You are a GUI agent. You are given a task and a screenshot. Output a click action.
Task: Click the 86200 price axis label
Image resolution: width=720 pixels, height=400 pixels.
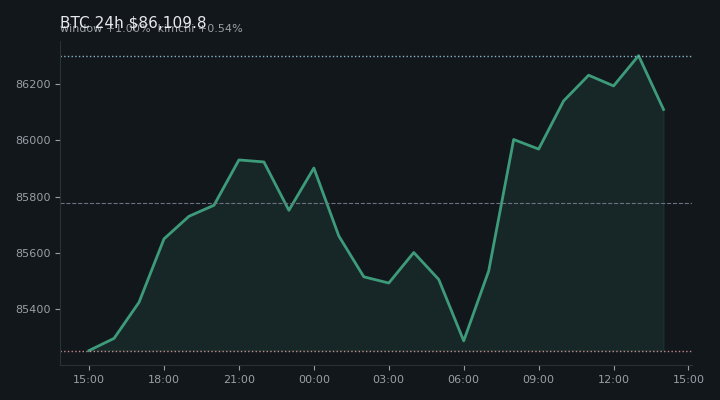pyautogui.click(x=33, y=84)
